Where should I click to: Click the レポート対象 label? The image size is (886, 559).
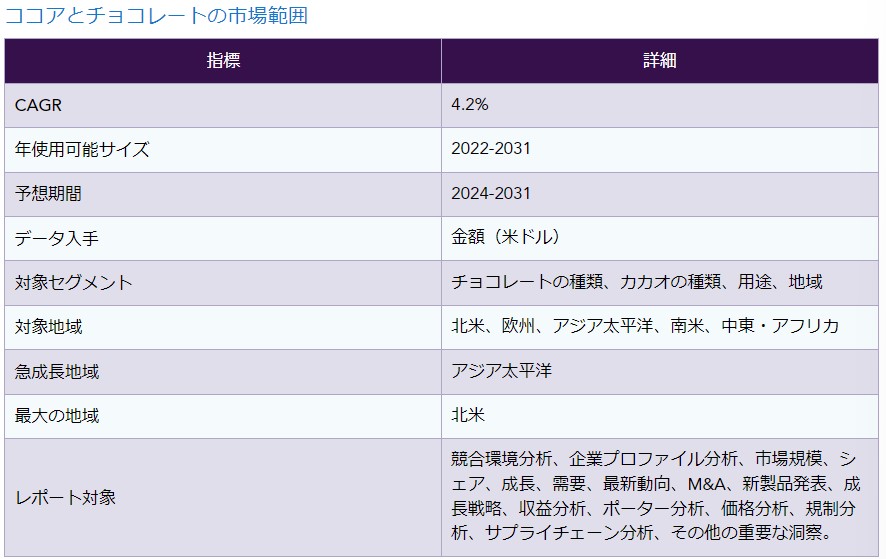(x=65, y=497)
